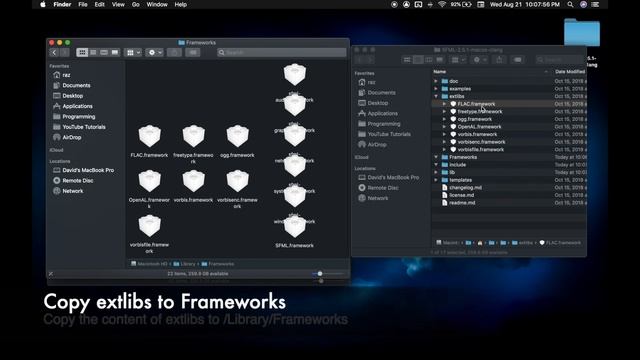The width and height of the screenshot is (640, 360).
Task: Select freetype.framework icon in Frameworks window
Action: (x=193, y=136)
